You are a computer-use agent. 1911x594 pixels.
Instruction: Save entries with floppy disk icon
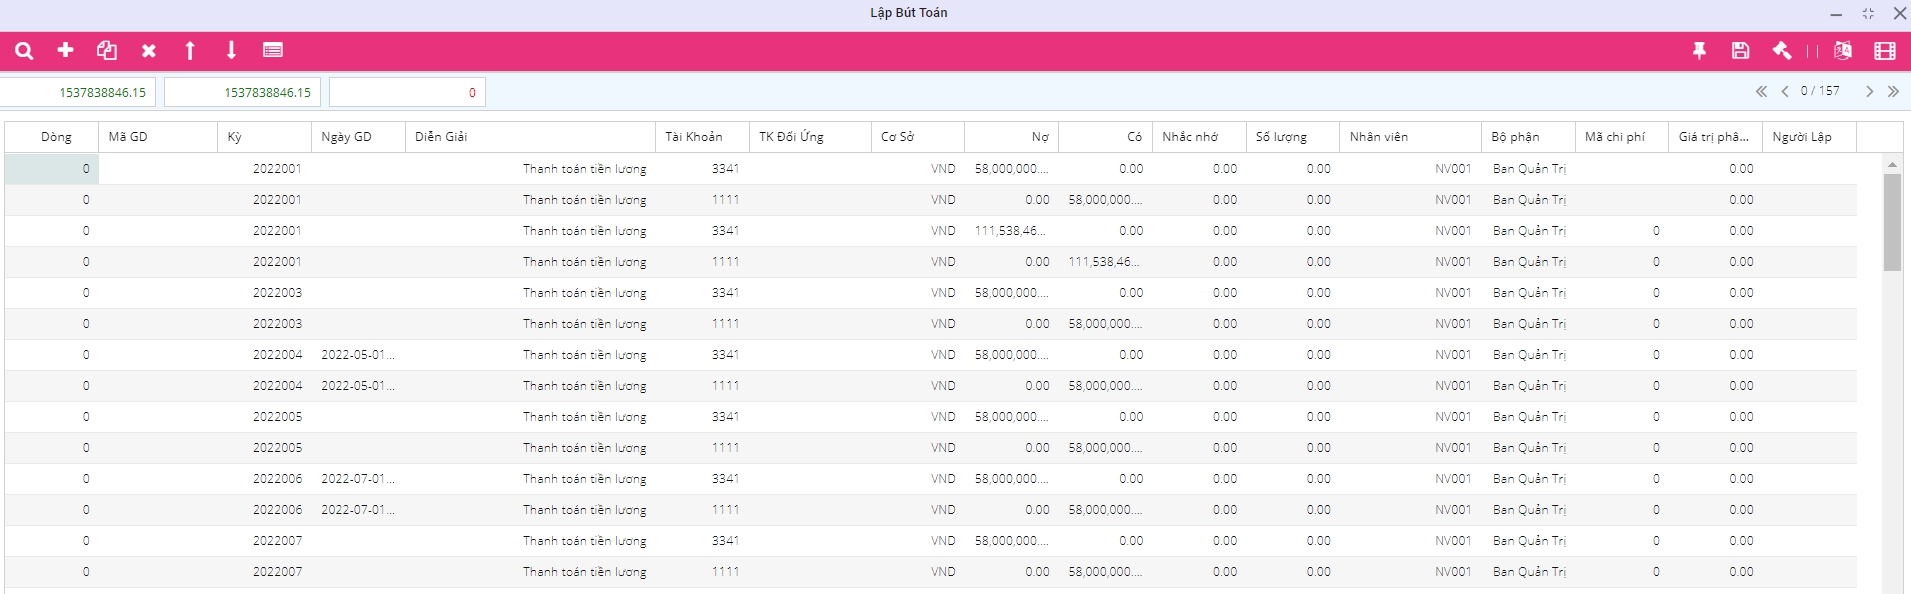pyautogui.click(x=1740, y=51)
